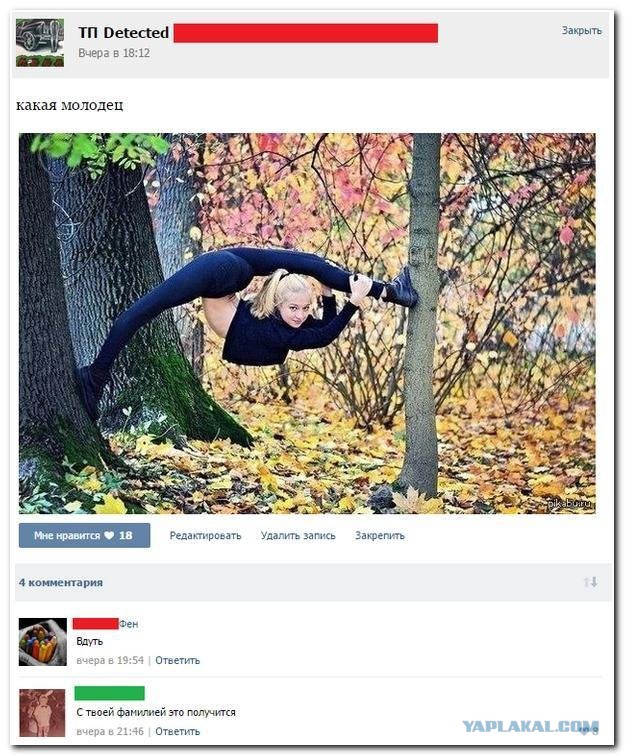The height and width of the screenshot is (756, 625).
Task: Open first commenter's crayon avatar
Action: click(42, 642)
